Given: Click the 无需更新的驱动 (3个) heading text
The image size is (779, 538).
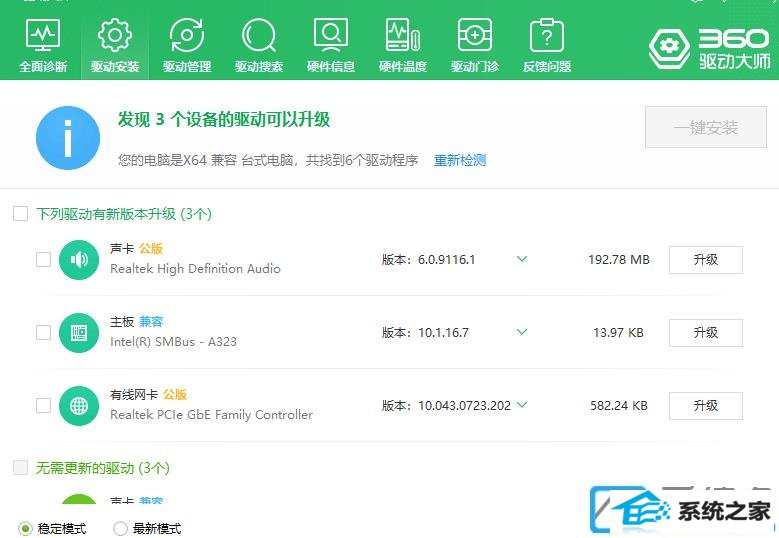Looking at the screenshot, I should (x=102, y=467).
